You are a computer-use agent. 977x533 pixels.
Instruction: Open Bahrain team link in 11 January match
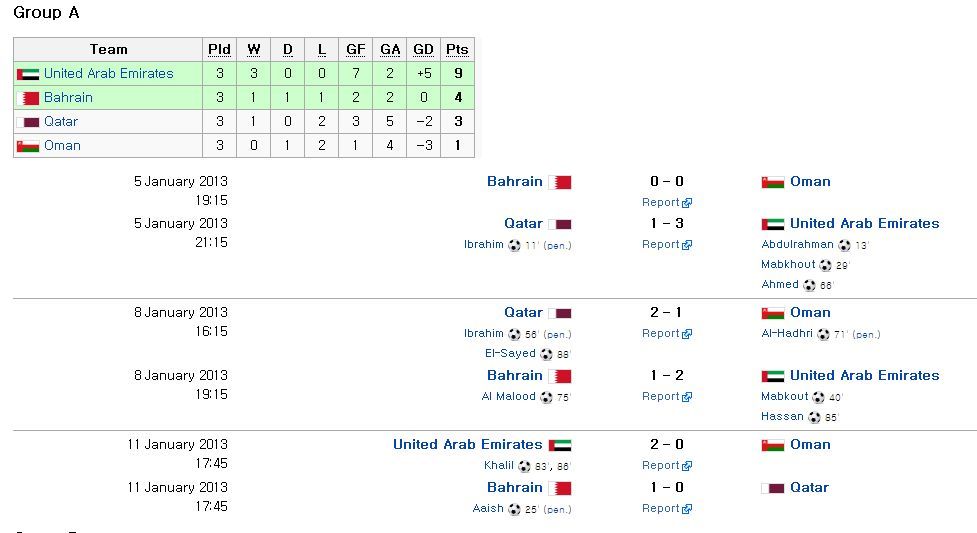(x=515, y=487)
